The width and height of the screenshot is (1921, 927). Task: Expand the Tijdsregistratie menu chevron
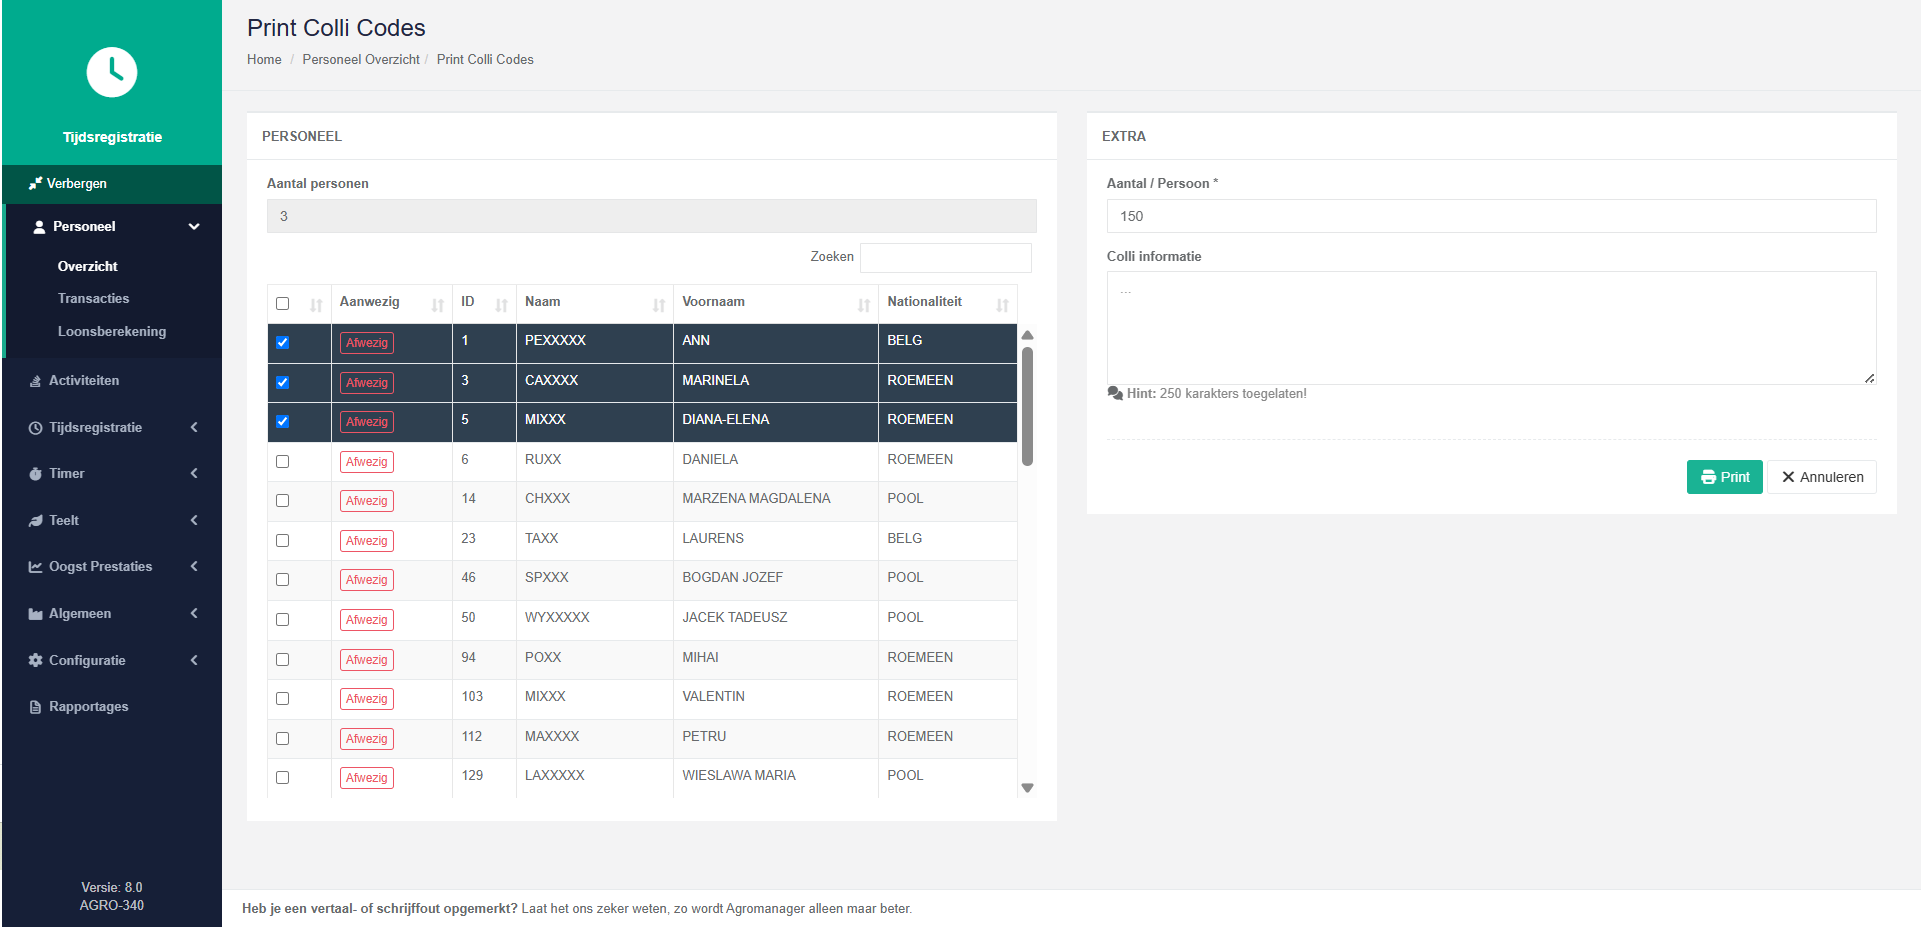(x=194, y=428)
